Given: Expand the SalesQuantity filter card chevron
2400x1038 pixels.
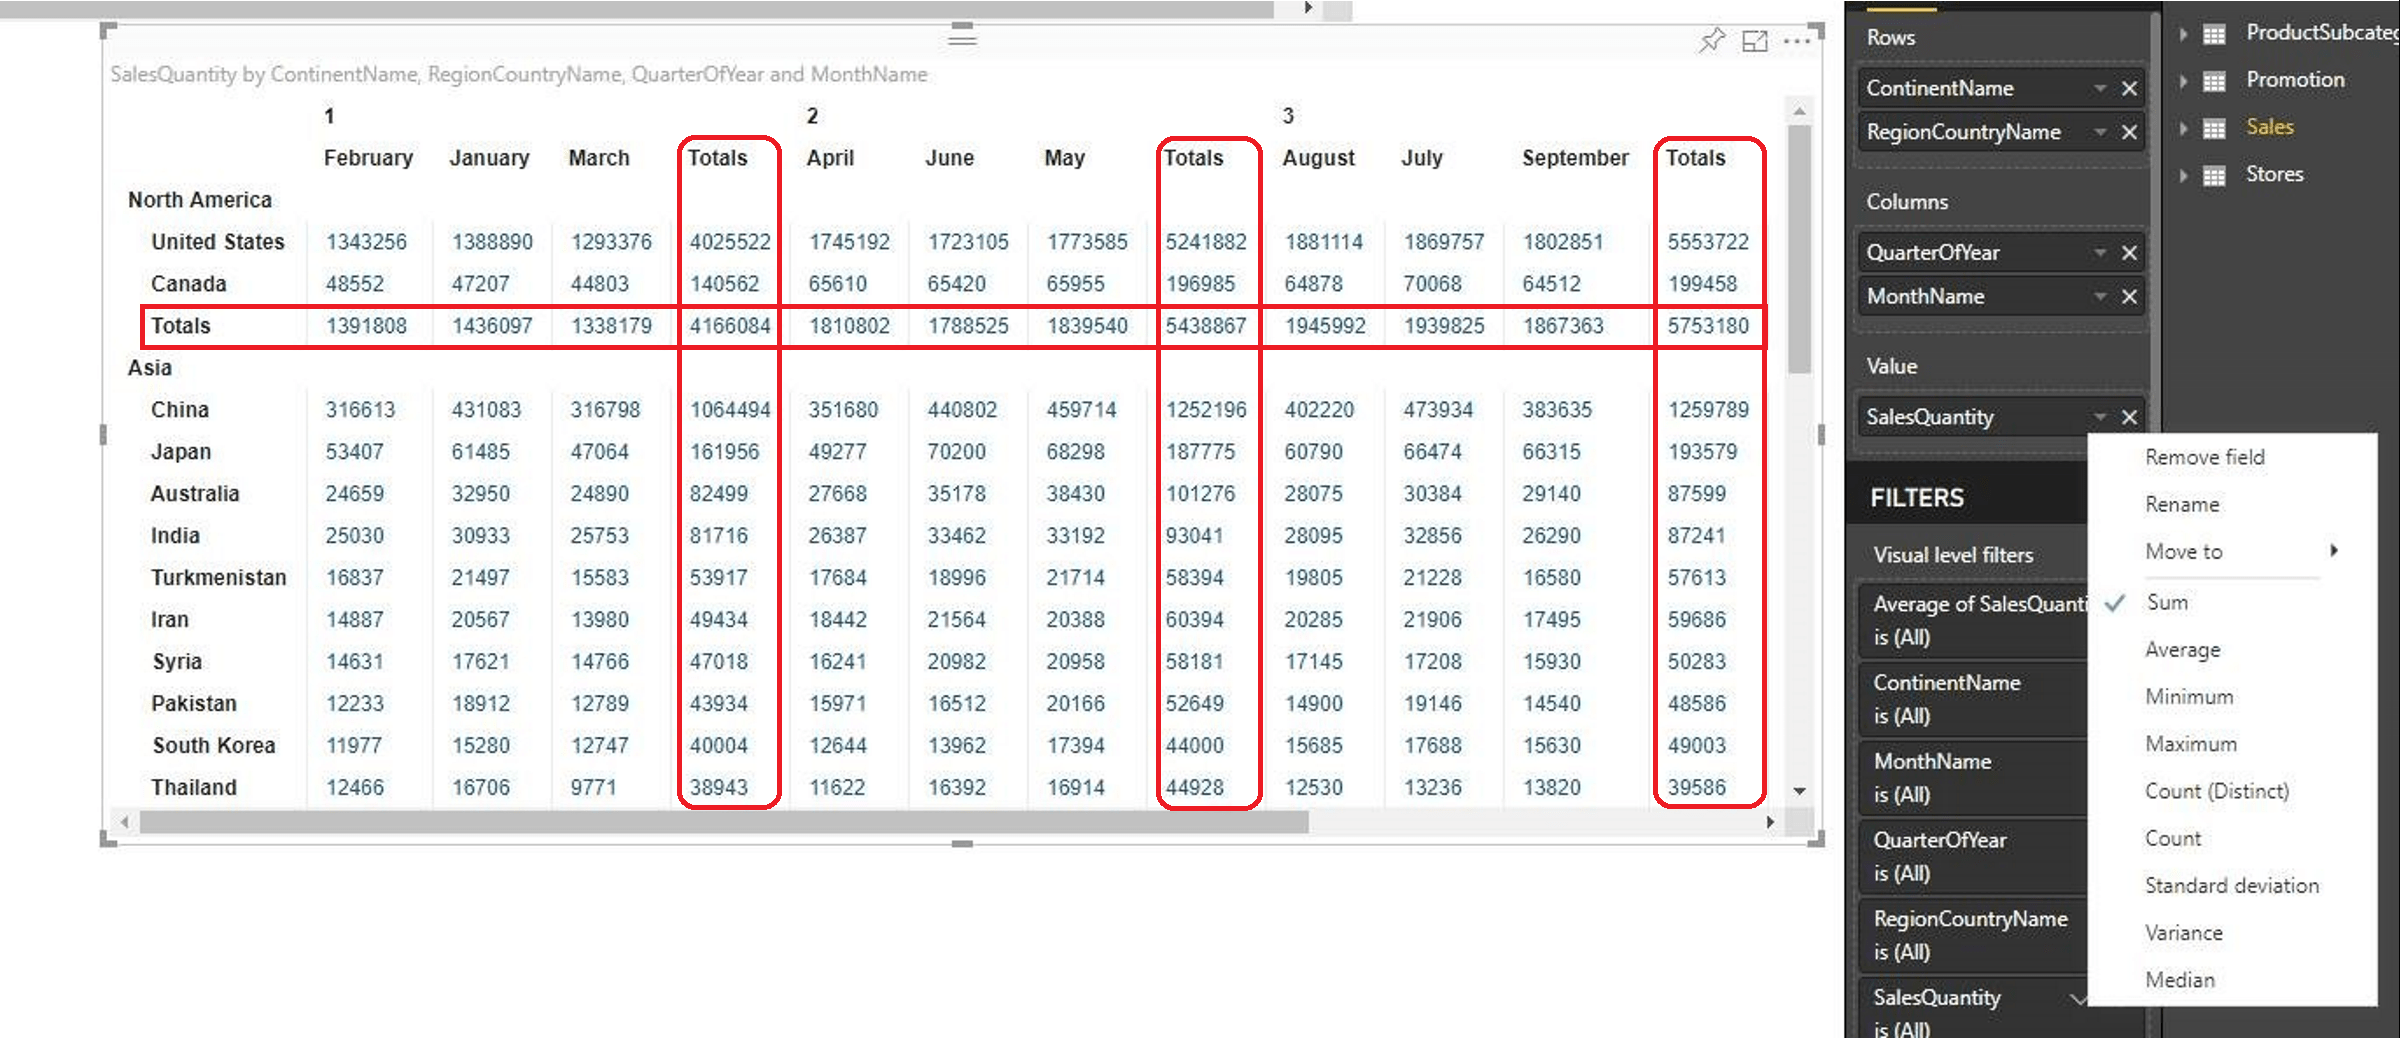Looking at the screenshot, I should pos(2080,999).
